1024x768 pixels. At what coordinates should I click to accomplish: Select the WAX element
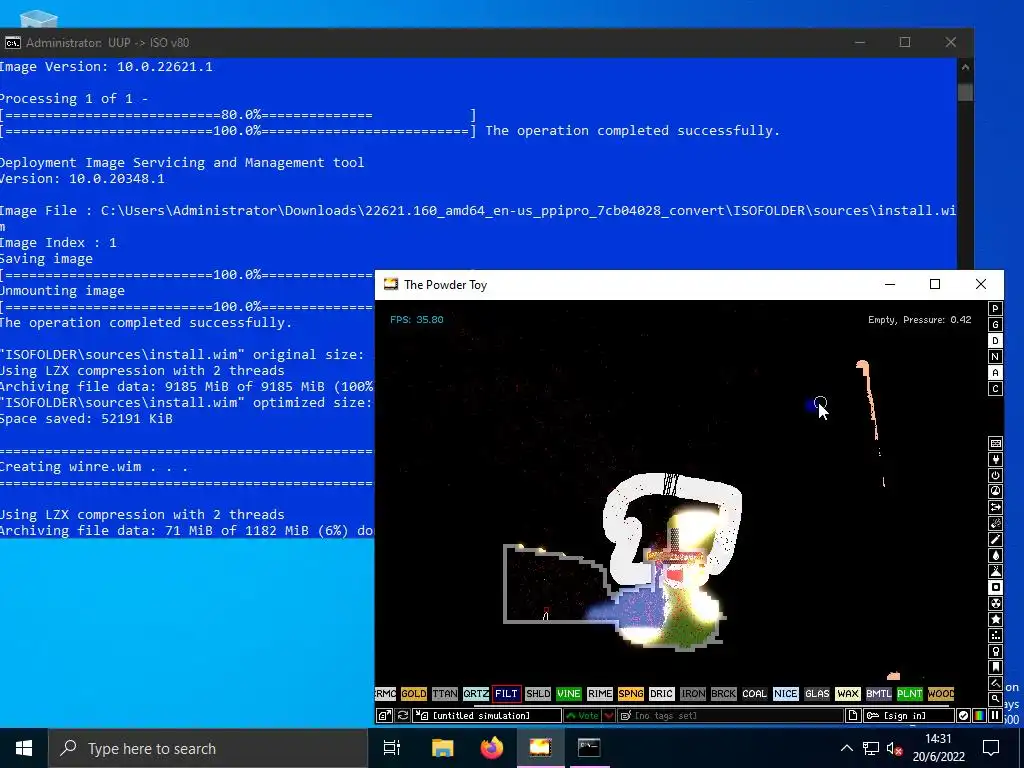pyautogui.click(x=848, y=694)
